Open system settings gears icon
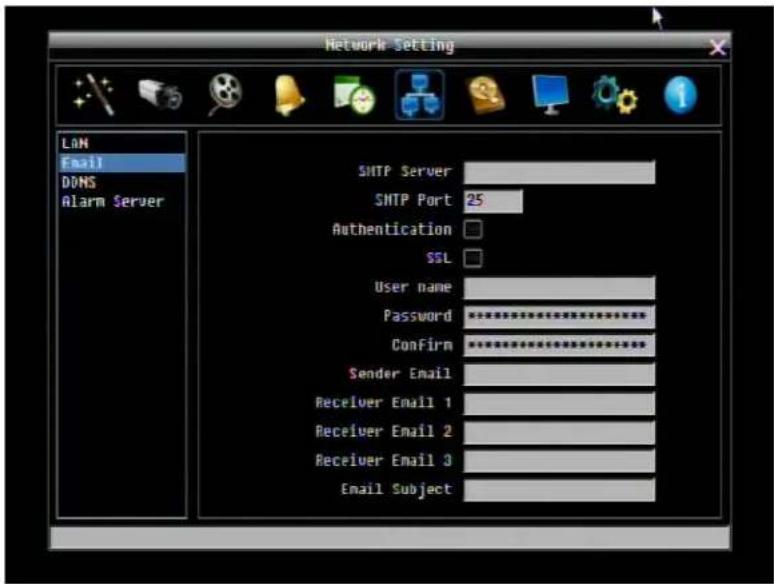Screen dimensions: 774x584 615,96
